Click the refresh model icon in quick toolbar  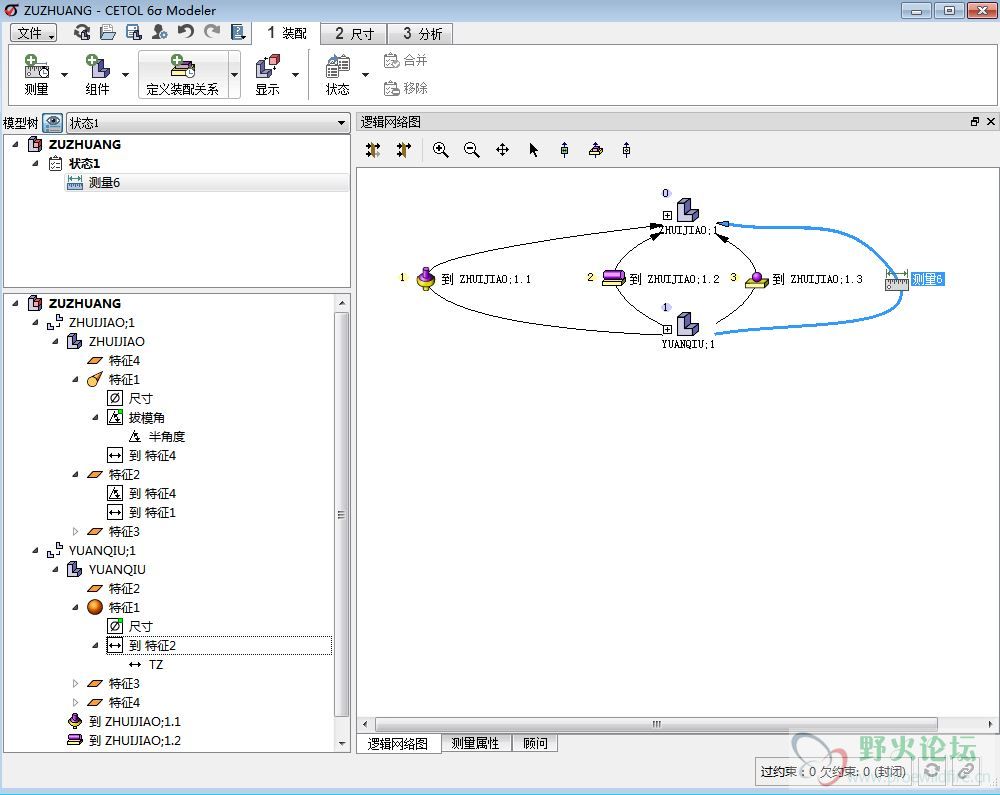click(x=82, y=32)
